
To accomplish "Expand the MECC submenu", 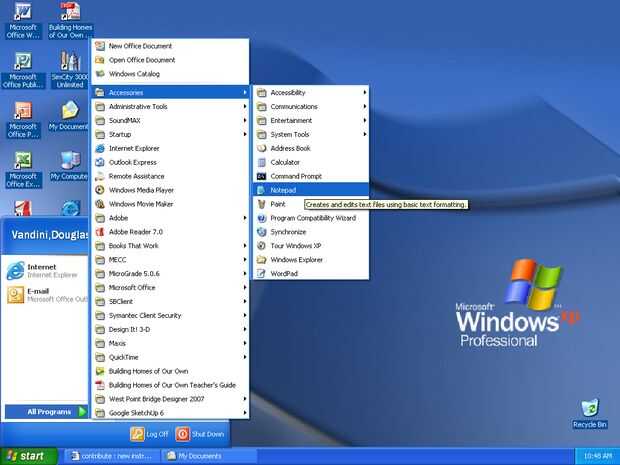I will [170, 260].
